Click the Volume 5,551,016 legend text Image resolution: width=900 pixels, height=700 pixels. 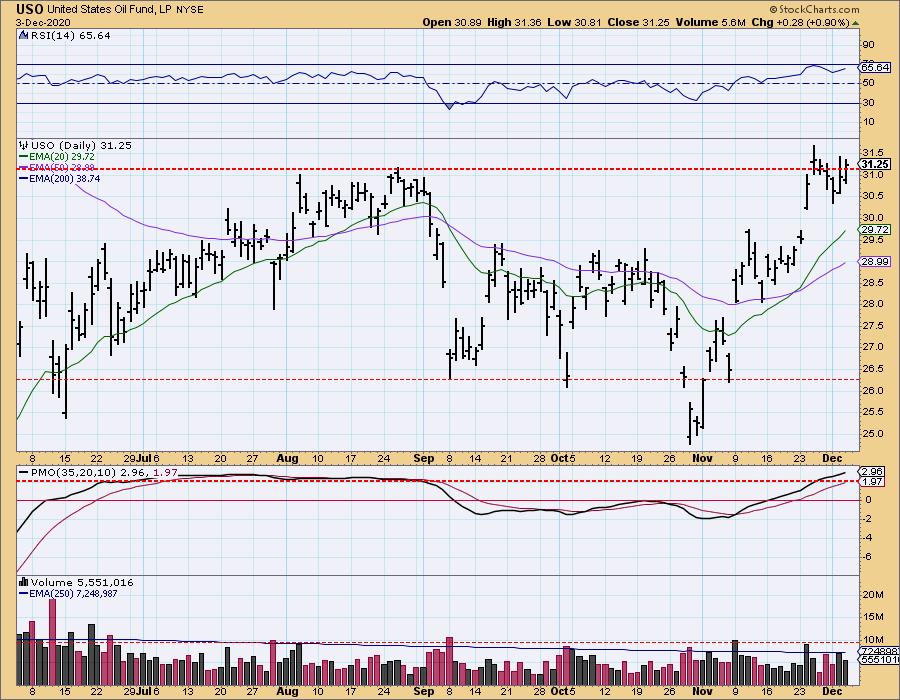coord(82,582)
